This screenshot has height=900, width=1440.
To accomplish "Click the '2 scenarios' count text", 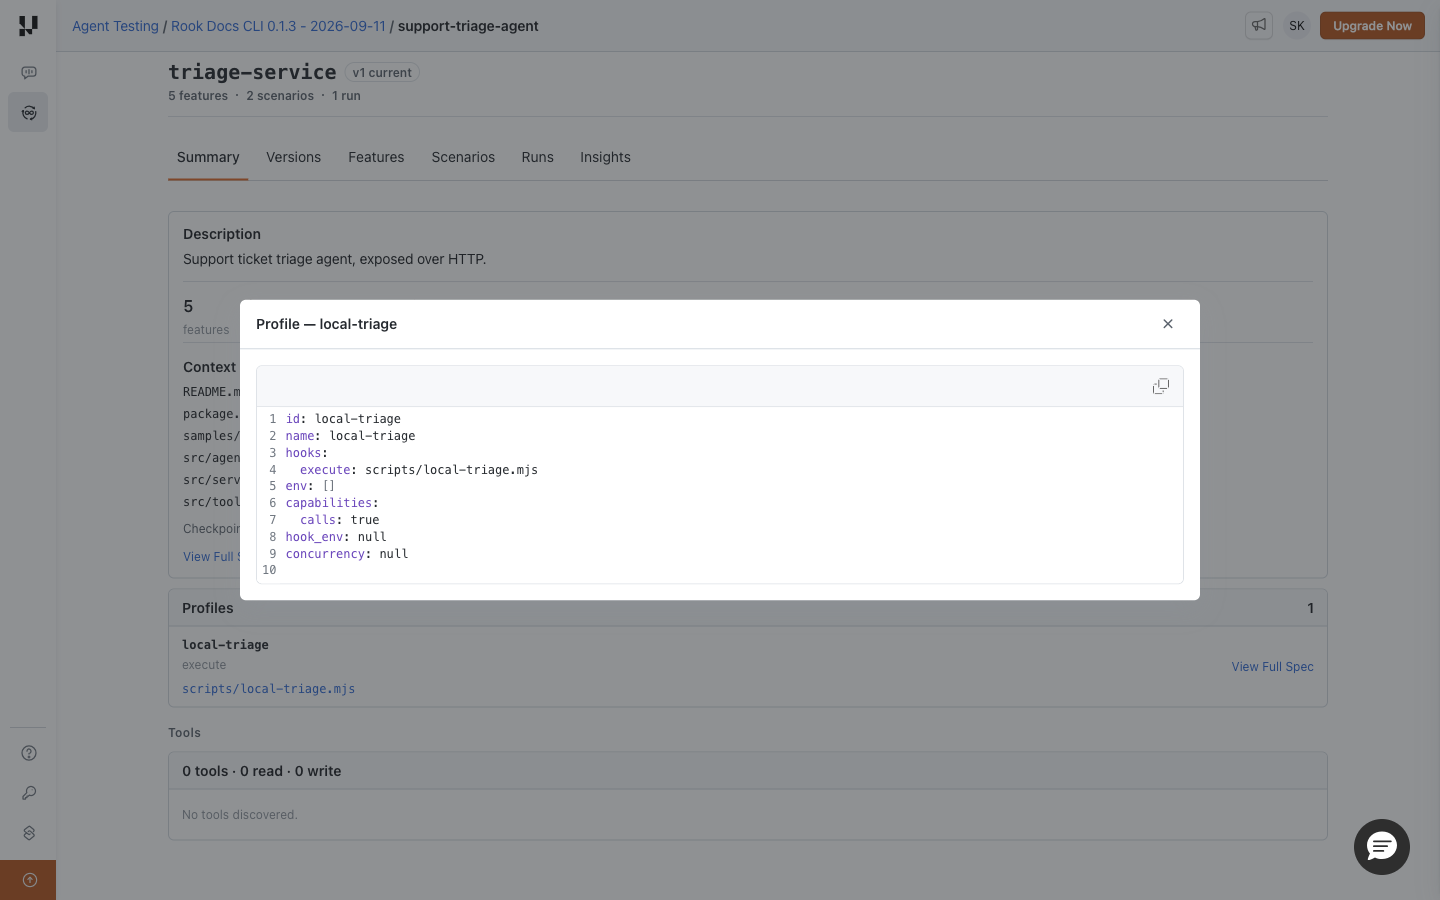I will 280,96.
